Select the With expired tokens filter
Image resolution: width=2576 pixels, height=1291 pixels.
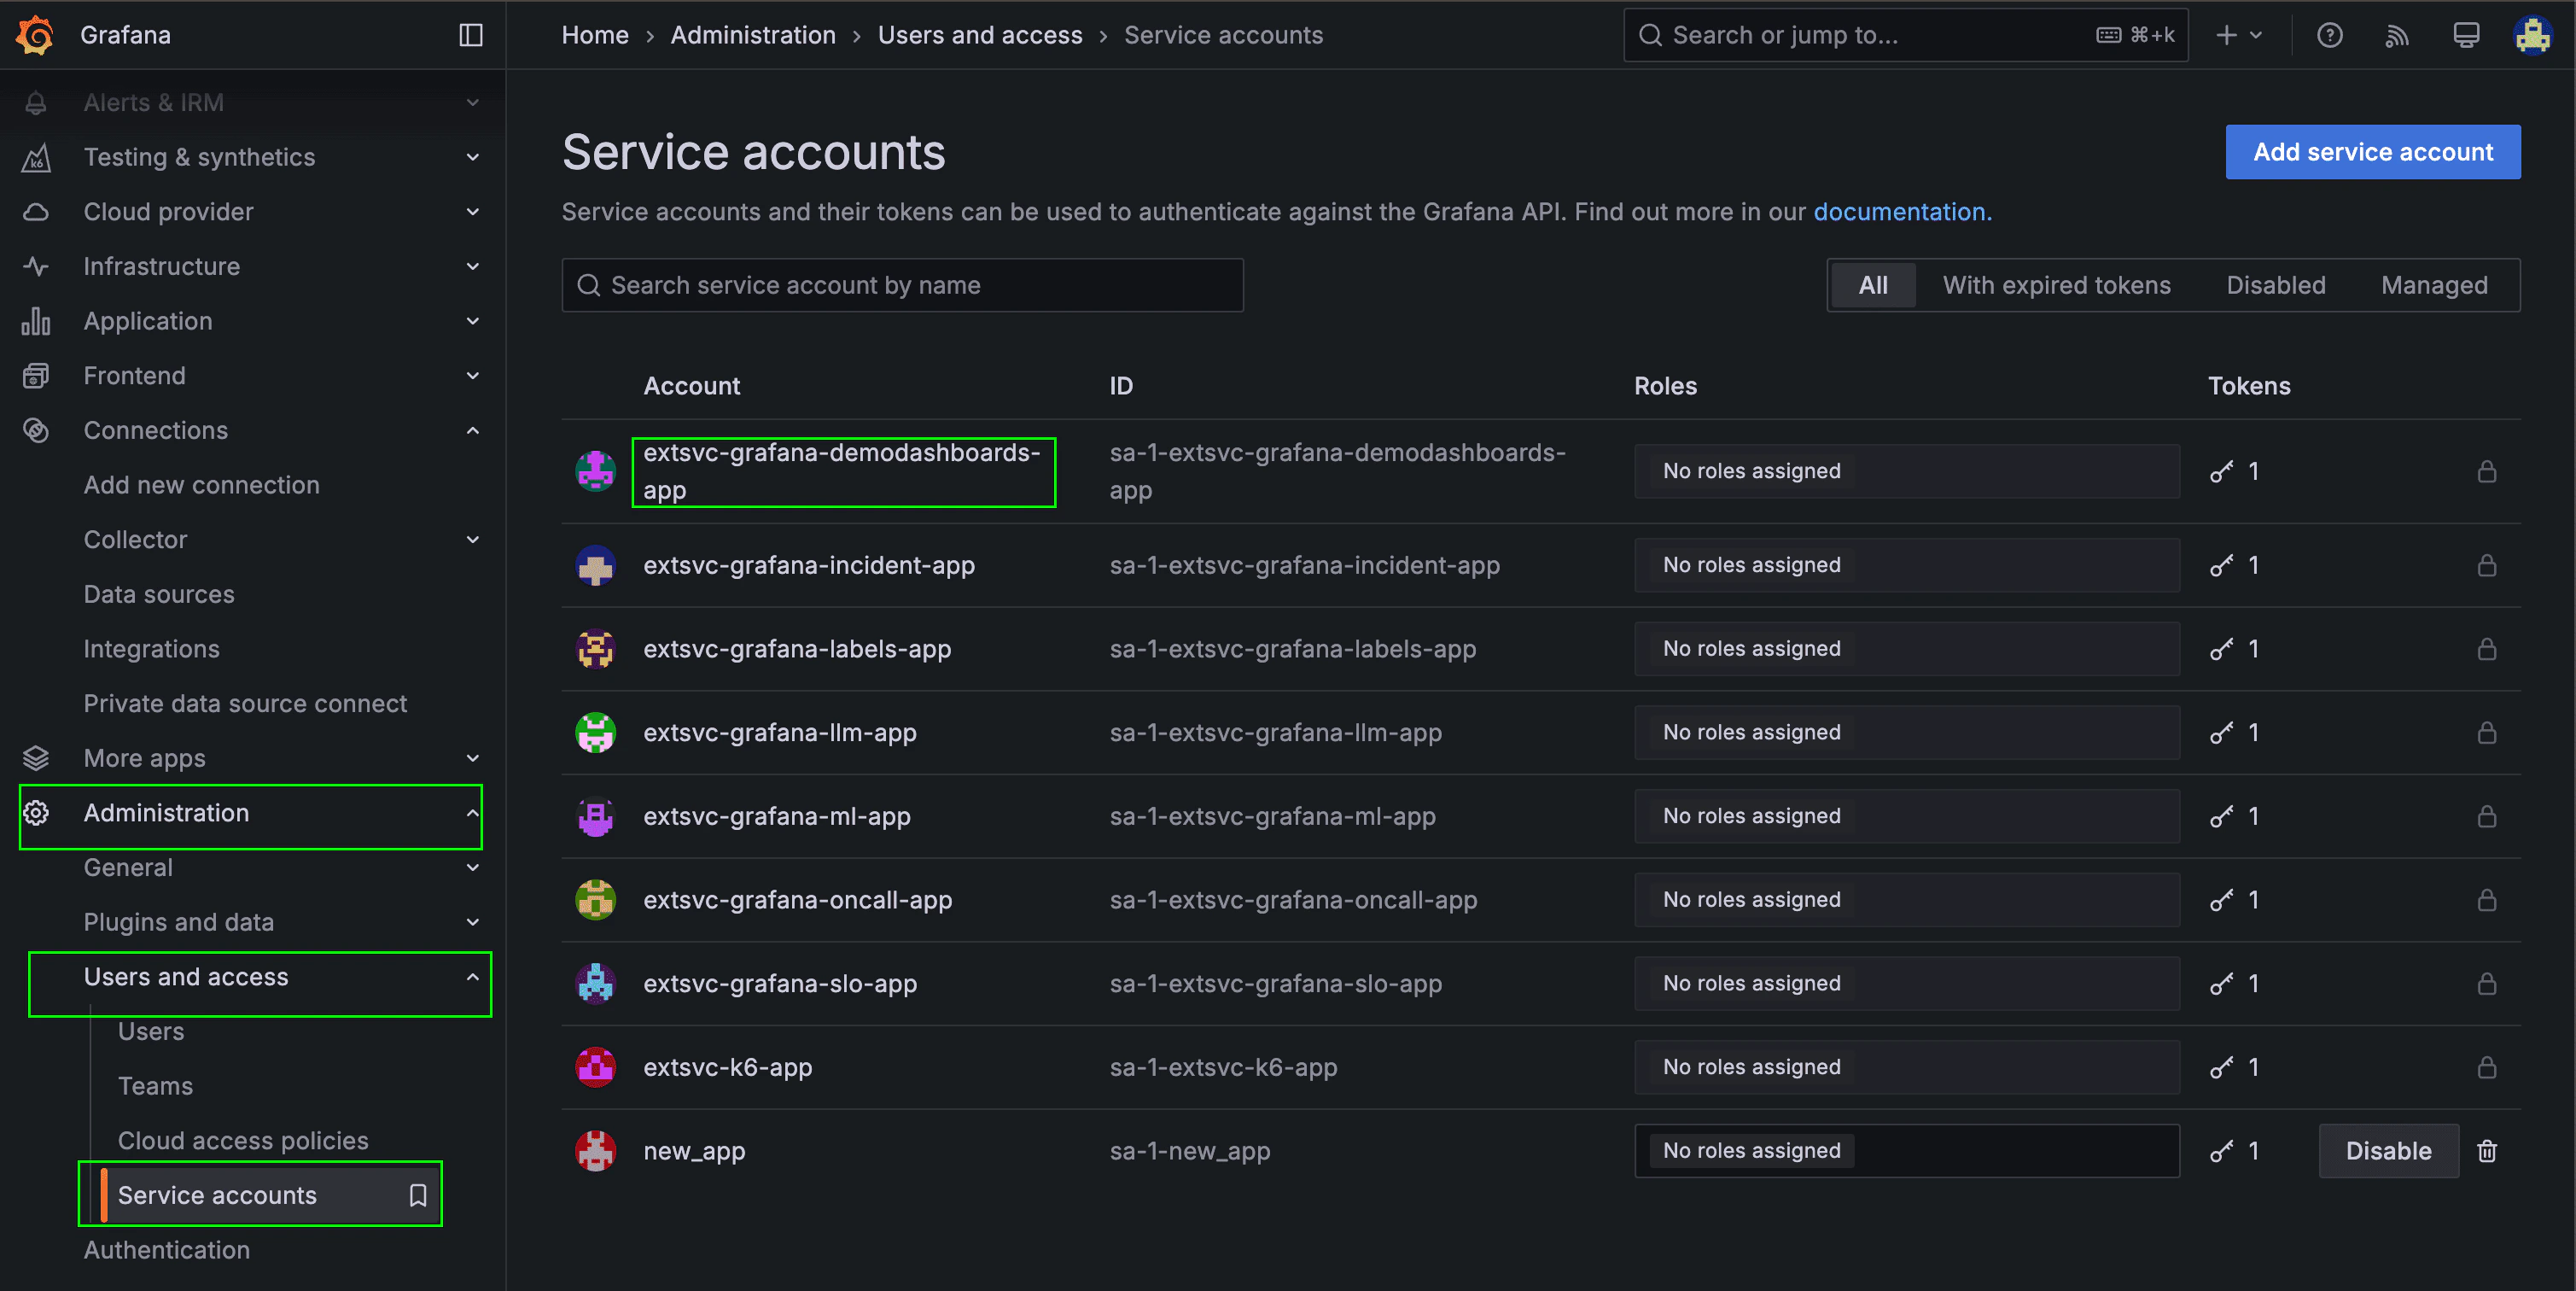tap(2056, 285)
